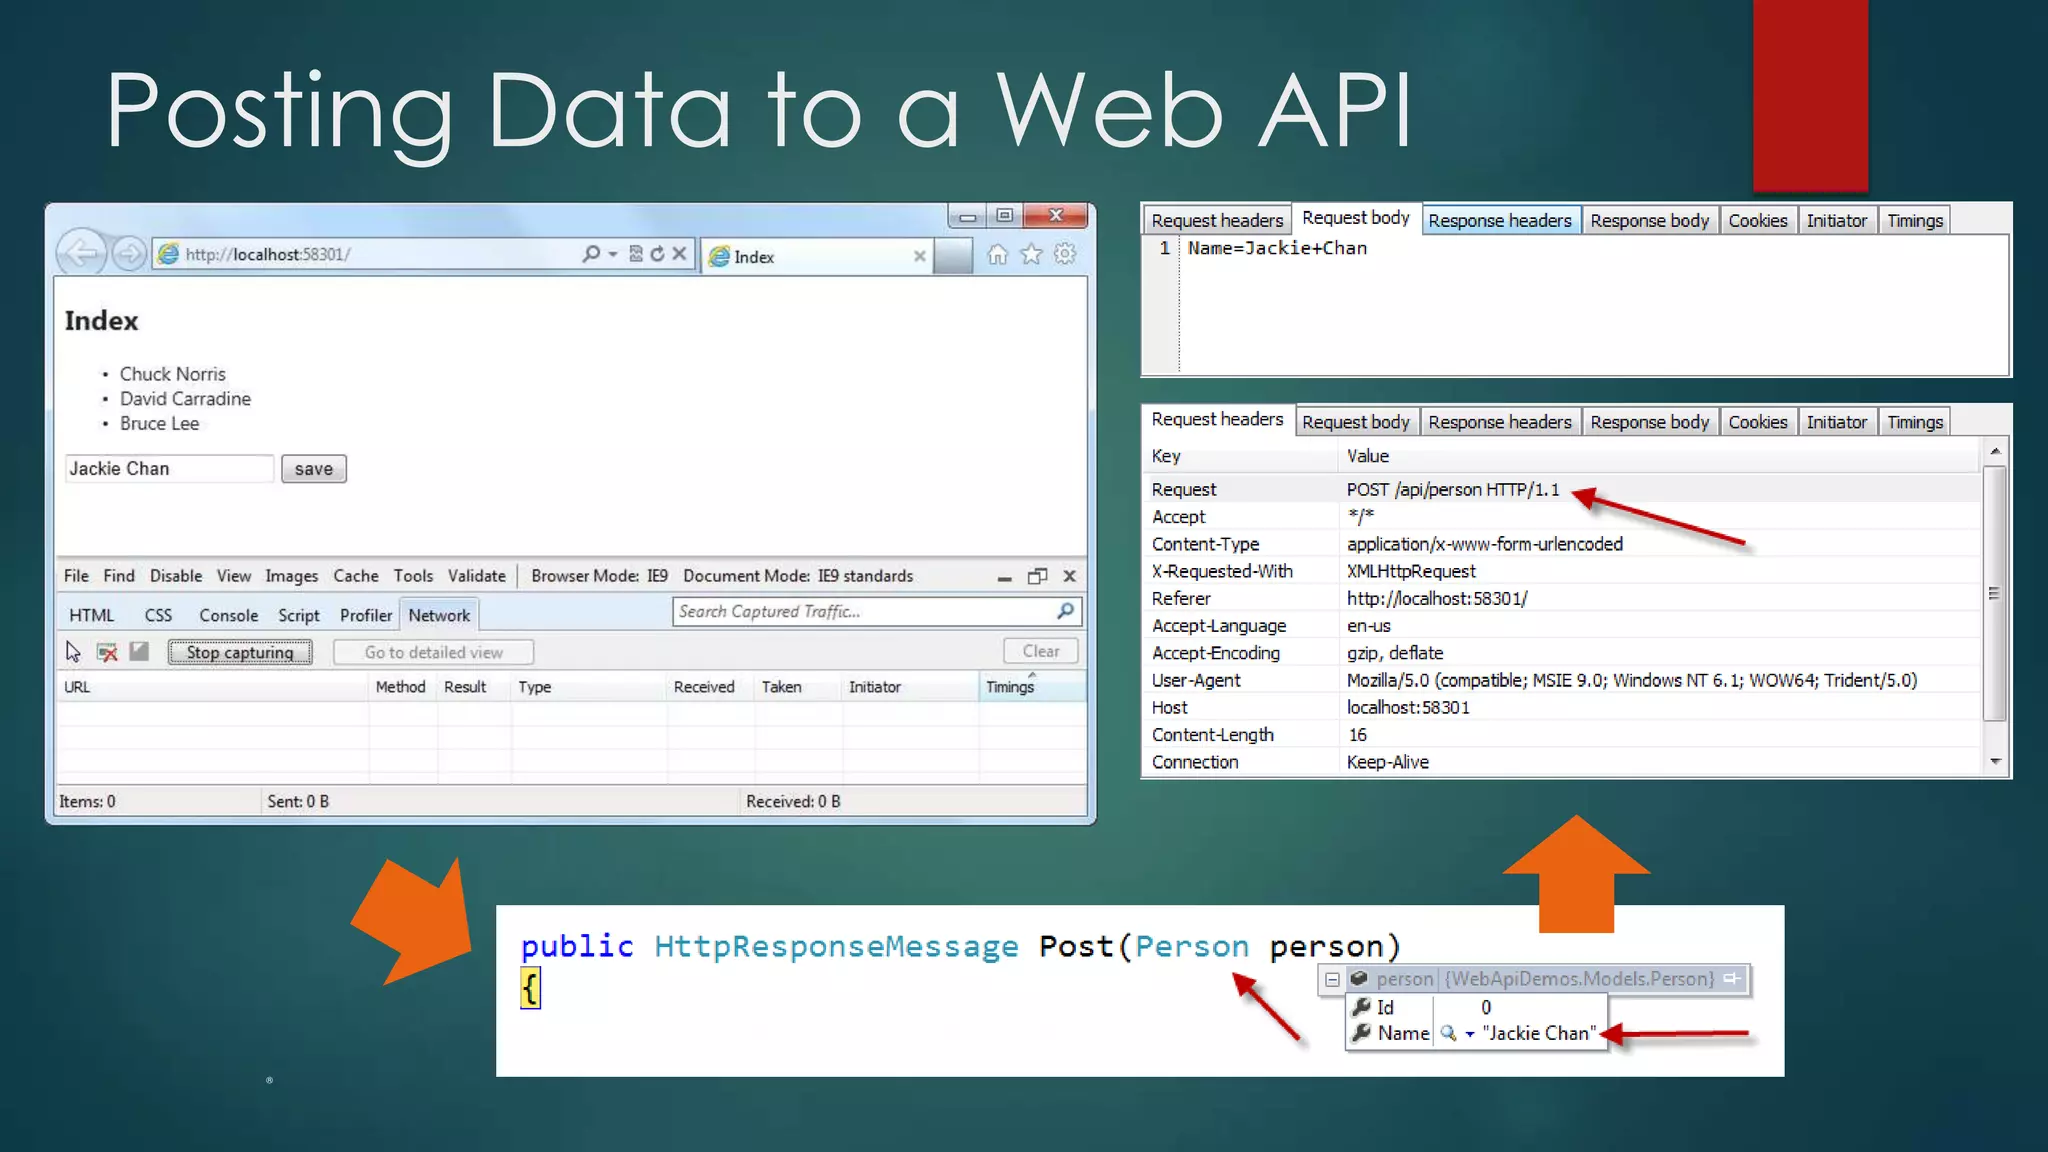Open the Cache menu in developer tools
2048x1152 pixels.
click(356, 576)
